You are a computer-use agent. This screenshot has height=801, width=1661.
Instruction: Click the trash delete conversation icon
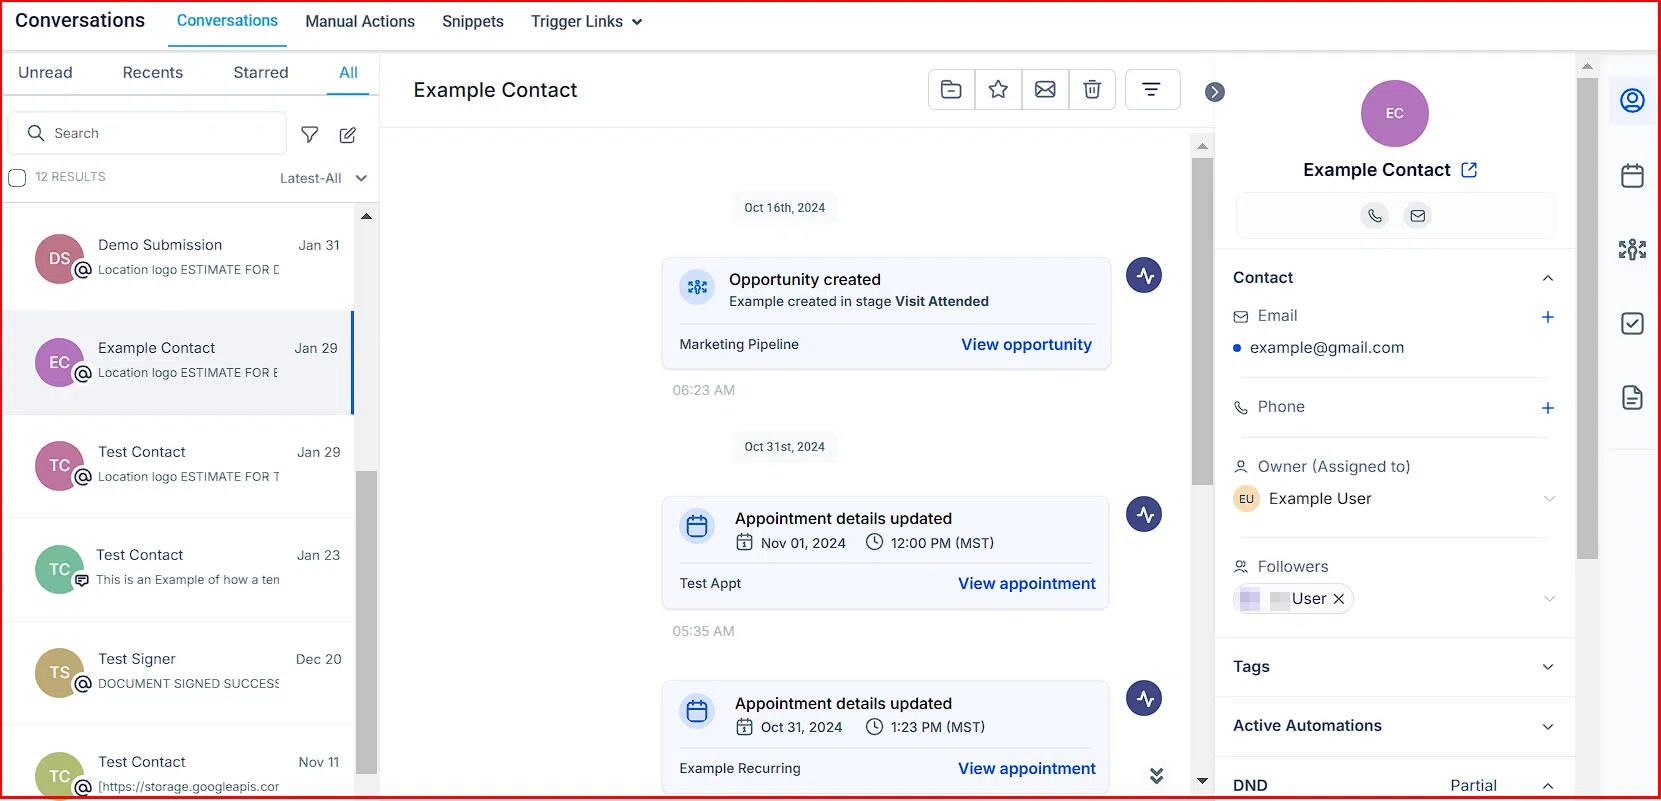pyautogui.click(x=1092, y=90)
